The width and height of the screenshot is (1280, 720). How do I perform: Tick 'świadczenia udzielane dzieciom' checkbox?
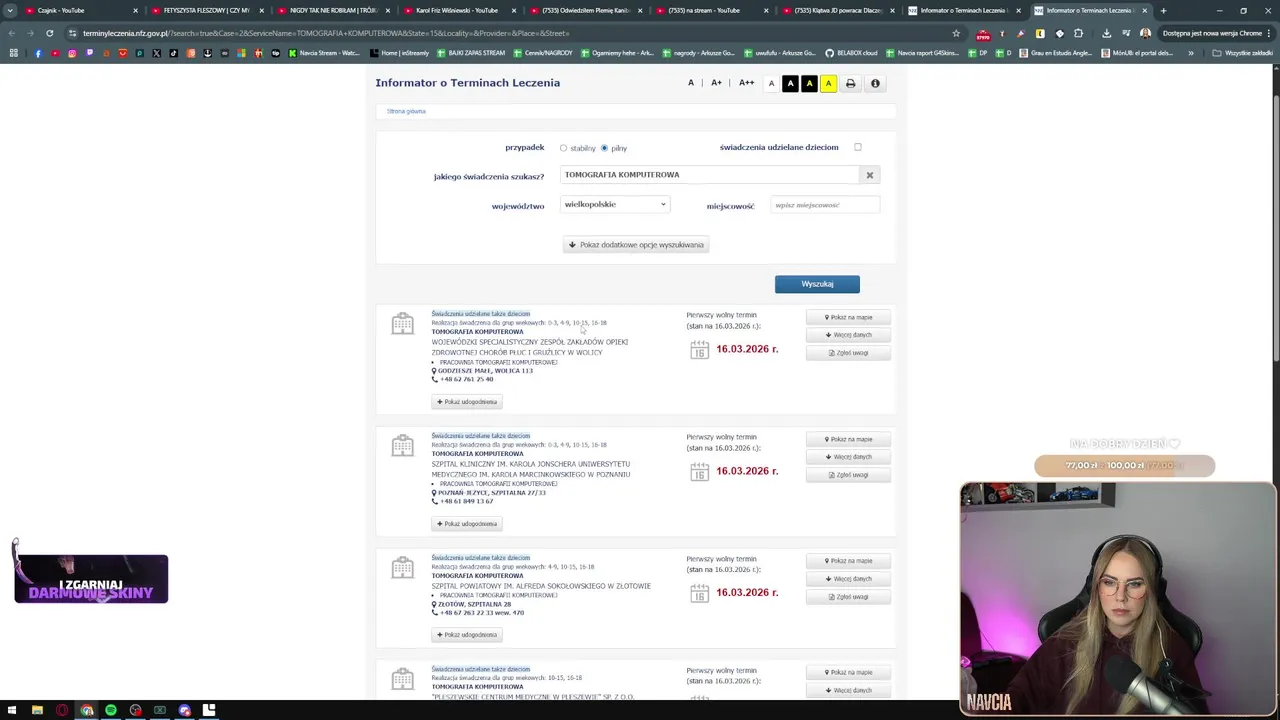tap(857, 147)
